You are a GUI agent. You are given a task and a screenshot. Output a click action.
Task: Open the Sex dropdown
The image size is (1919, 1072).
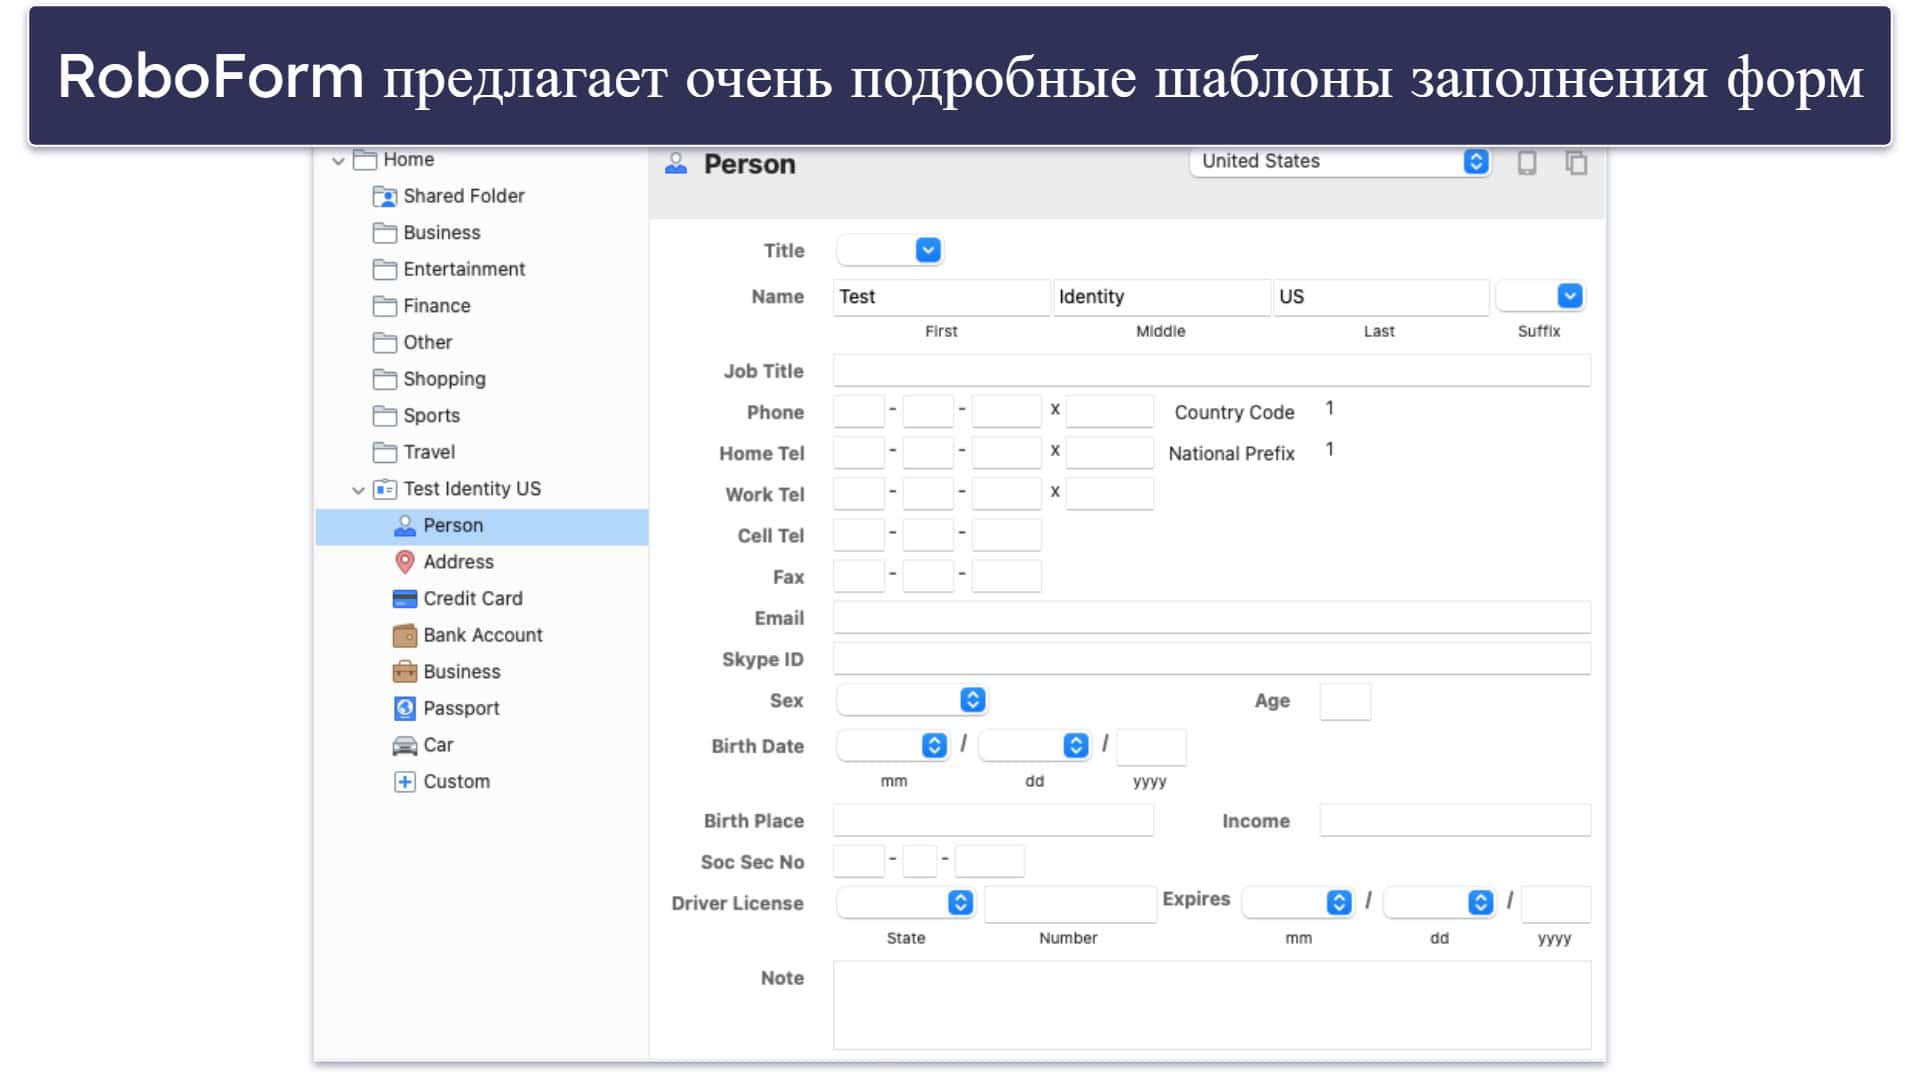(912, 700)
